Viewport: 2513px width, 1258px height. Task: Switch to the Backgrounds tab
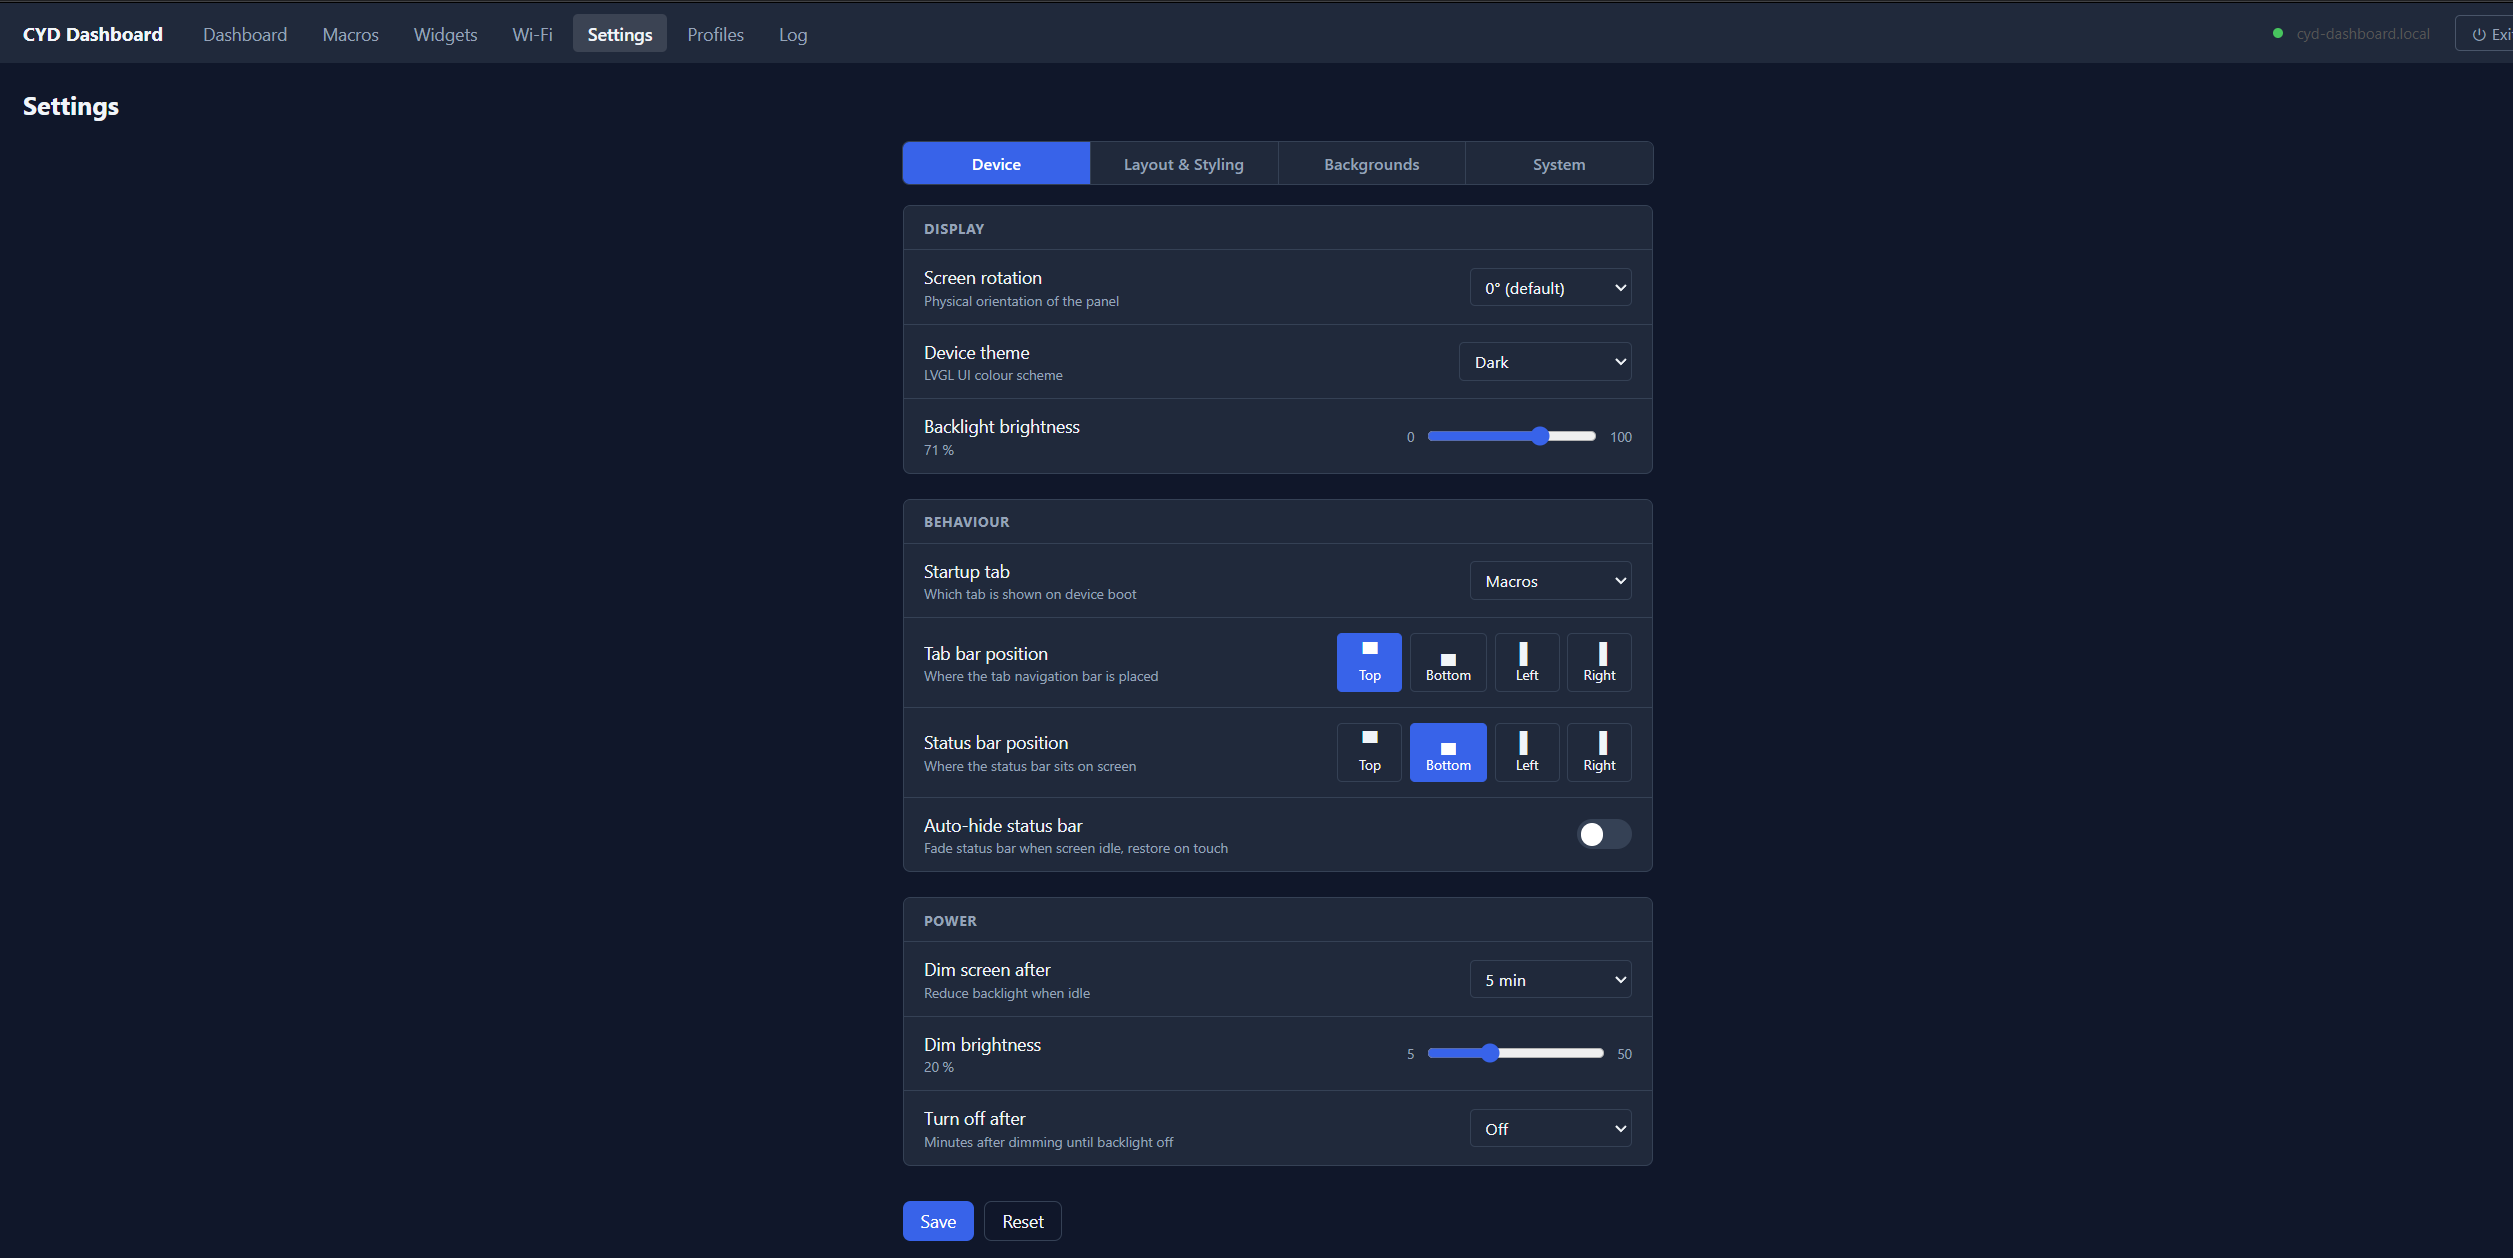[x=1372, y=164]
